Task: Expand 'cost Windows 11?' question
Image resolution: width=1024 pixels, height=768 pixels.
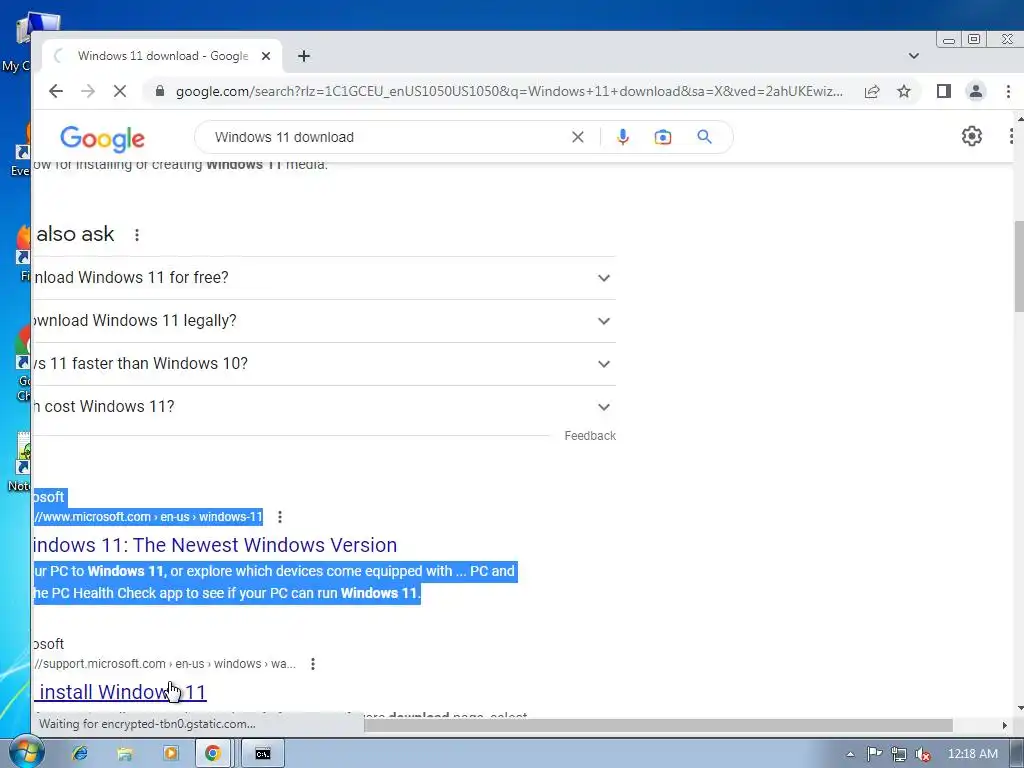Action: tap(325, 408)
